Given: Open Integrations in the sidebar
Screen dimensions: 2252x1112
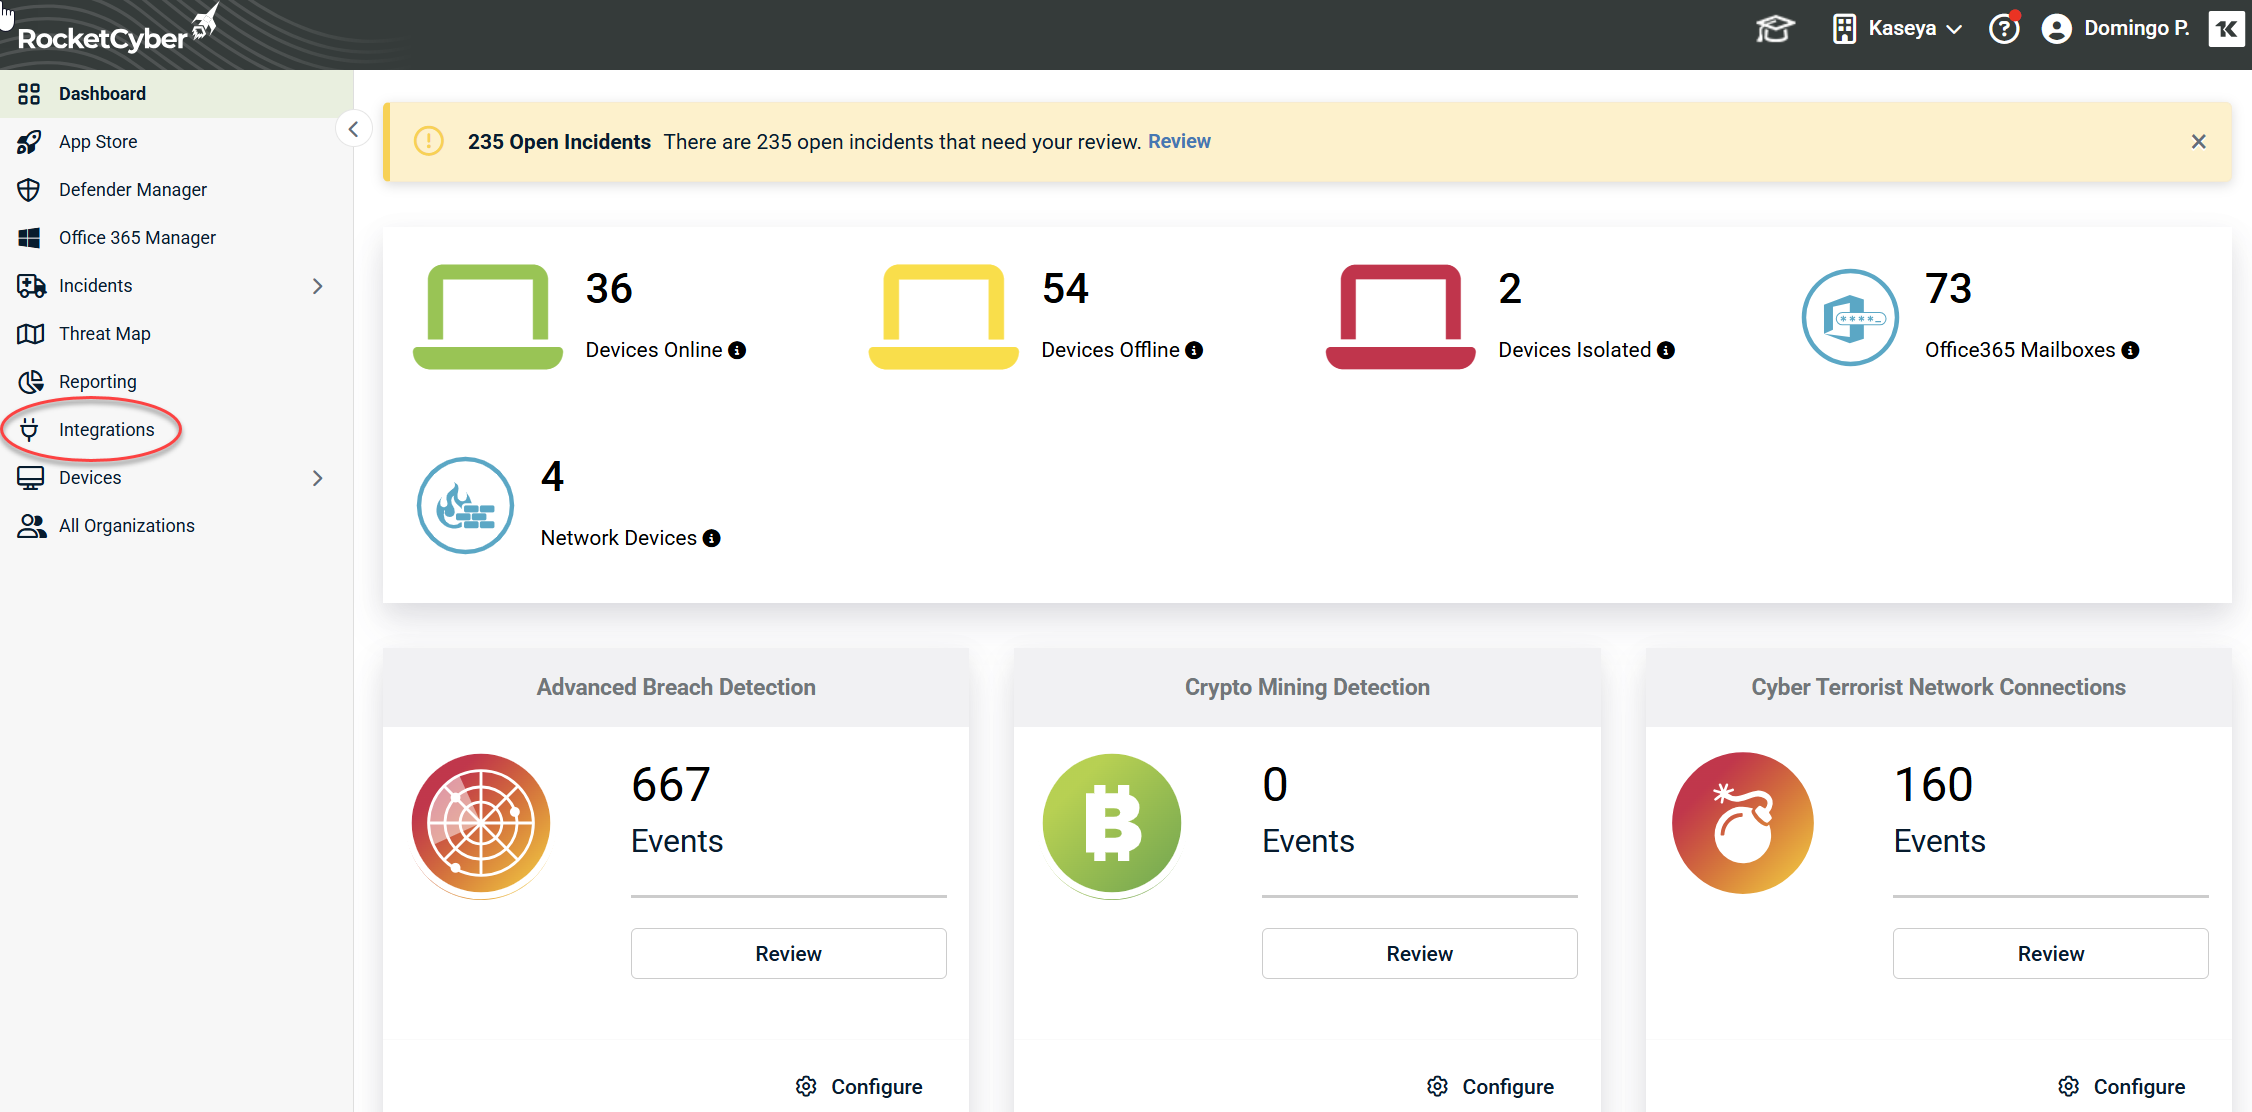Looking at the screenshot, I should (106, 430).
